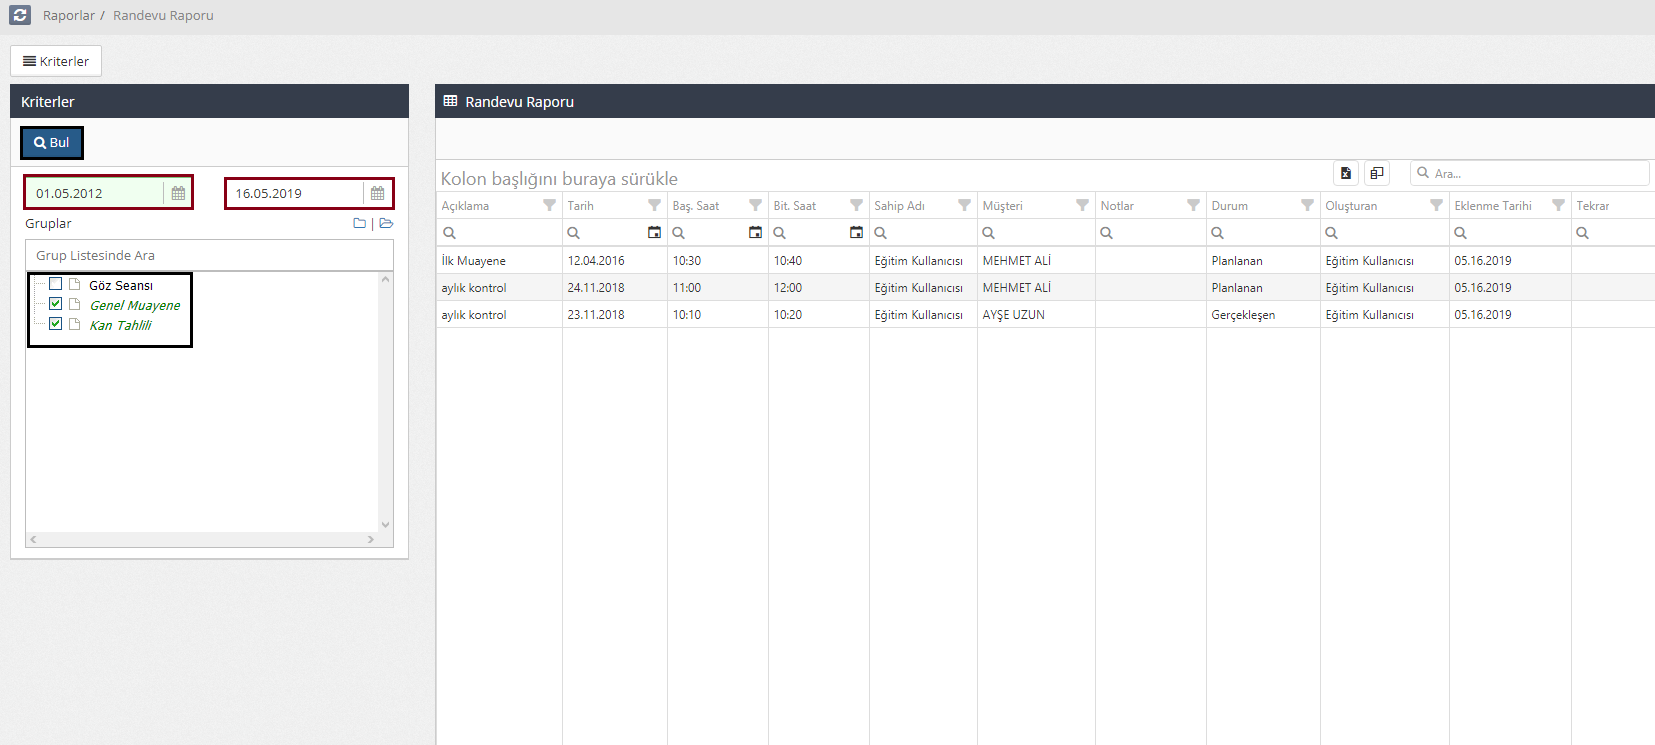Sort by the Sahip Adı column header

pyautogui.click(x=900, y=205)
